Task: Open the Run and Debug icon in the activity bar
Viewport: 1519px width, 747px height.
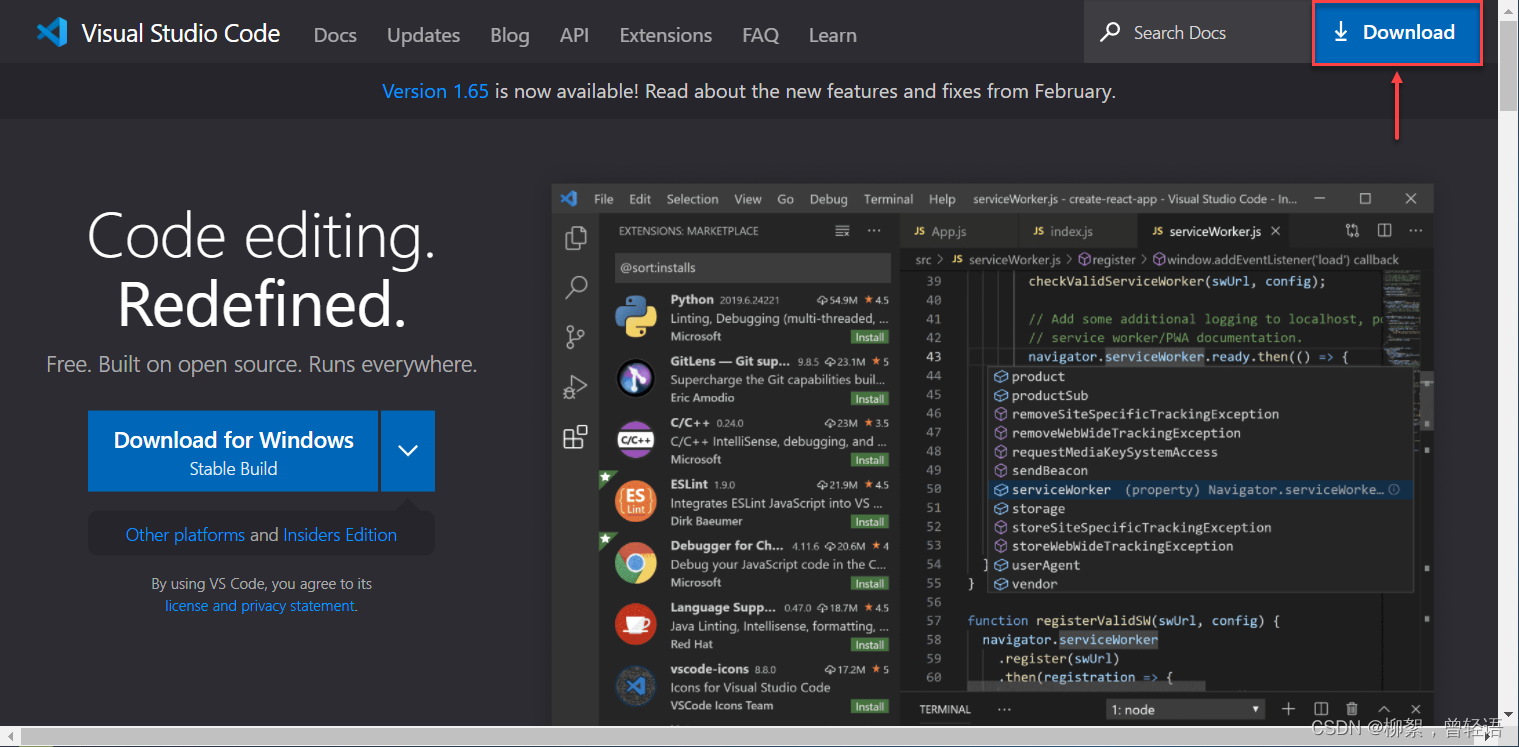Action: click(576, 387)
